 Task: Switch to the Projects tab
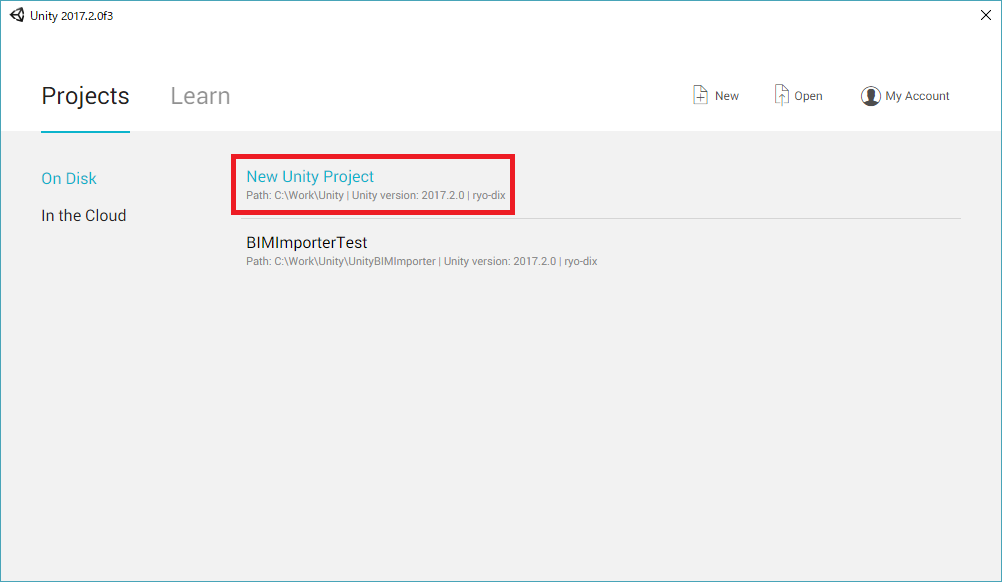click(x=85, y=96)
